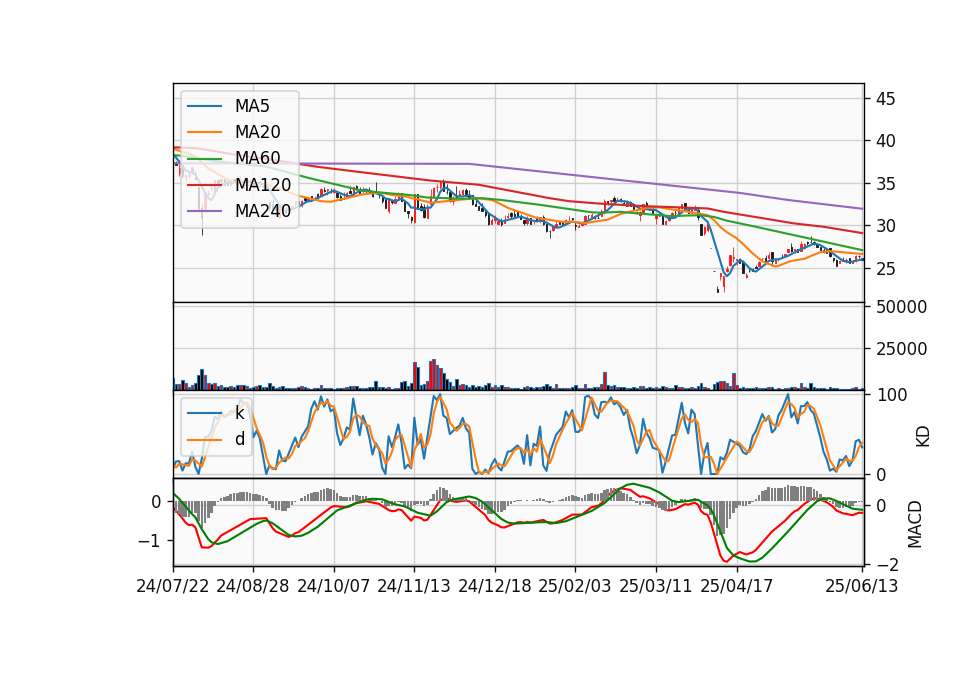Click the price axis value 30

coord(885,227)
